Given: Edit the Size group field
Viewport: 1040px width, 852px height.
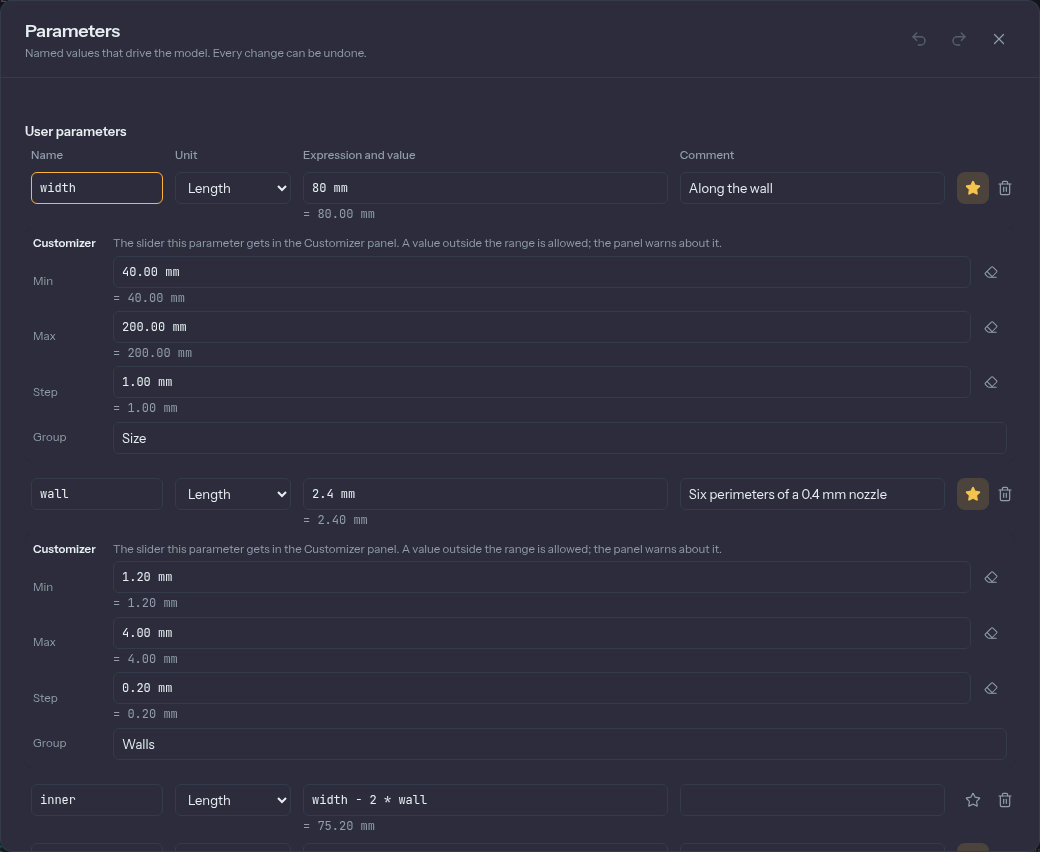Looking at the screenshot, I should point(560,438).
